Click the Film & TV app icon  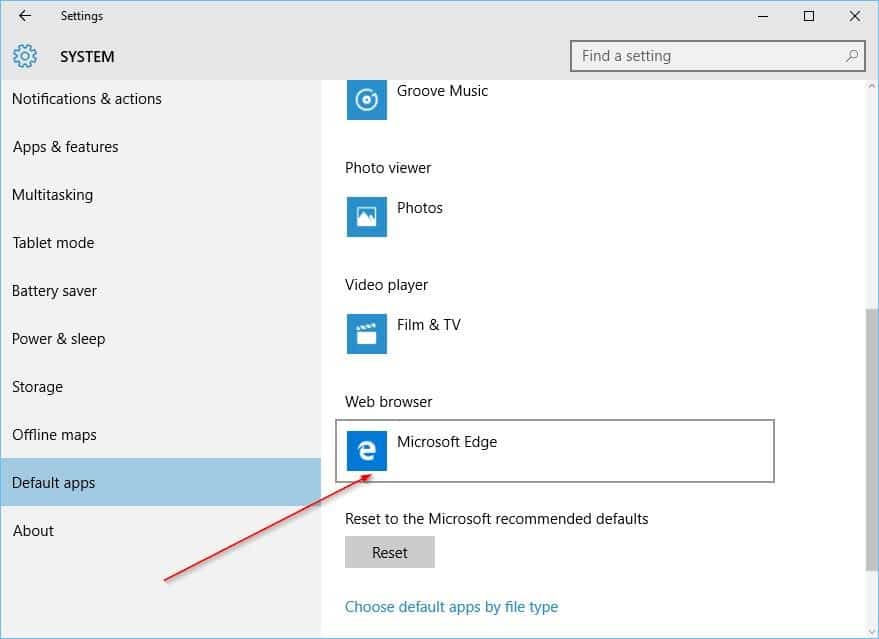click(x=367, y=334)
